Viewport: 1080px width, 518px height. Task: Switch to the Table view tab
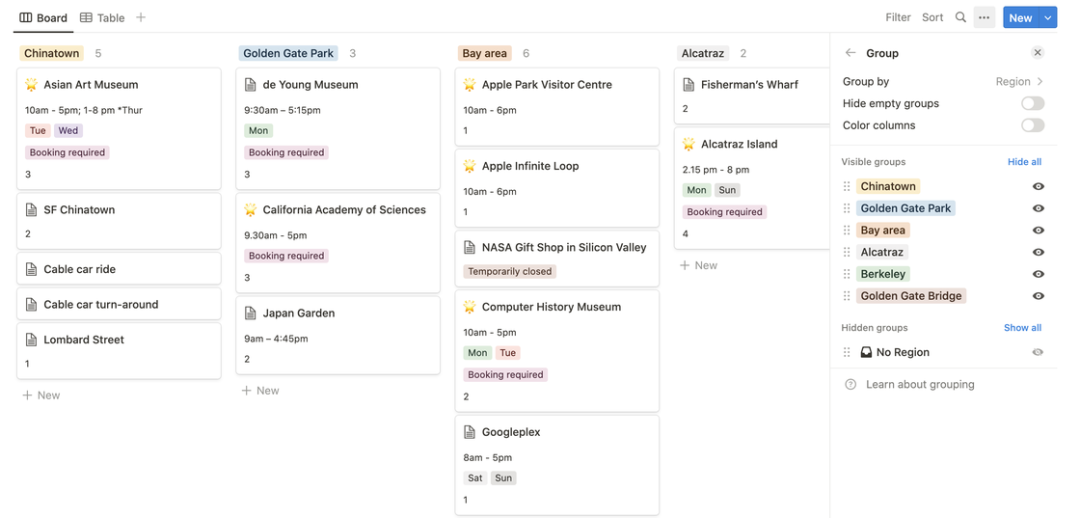[x=103, y=18]
